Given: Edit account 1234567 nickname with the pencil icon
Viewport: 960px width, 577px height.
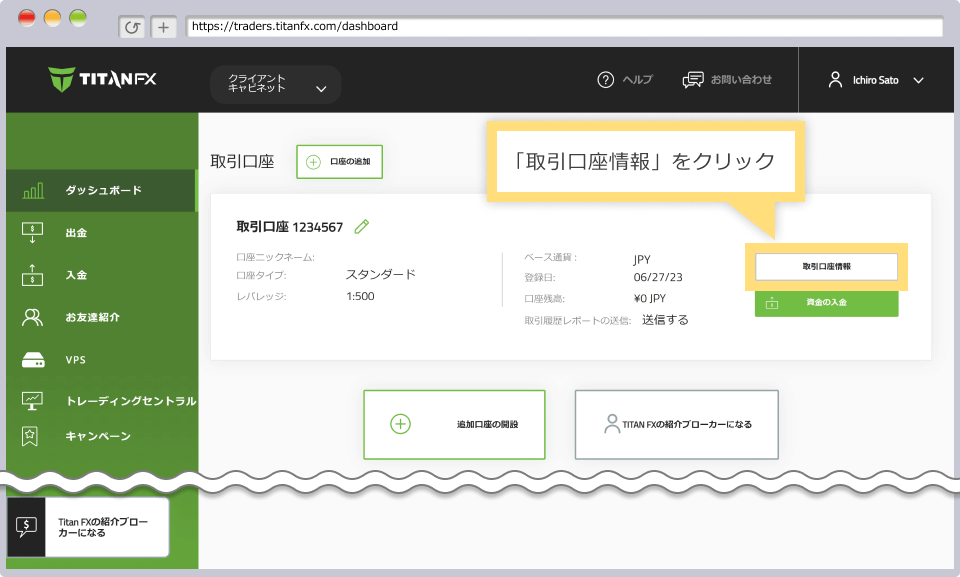Looking at the screenshot, I should 362,227.
